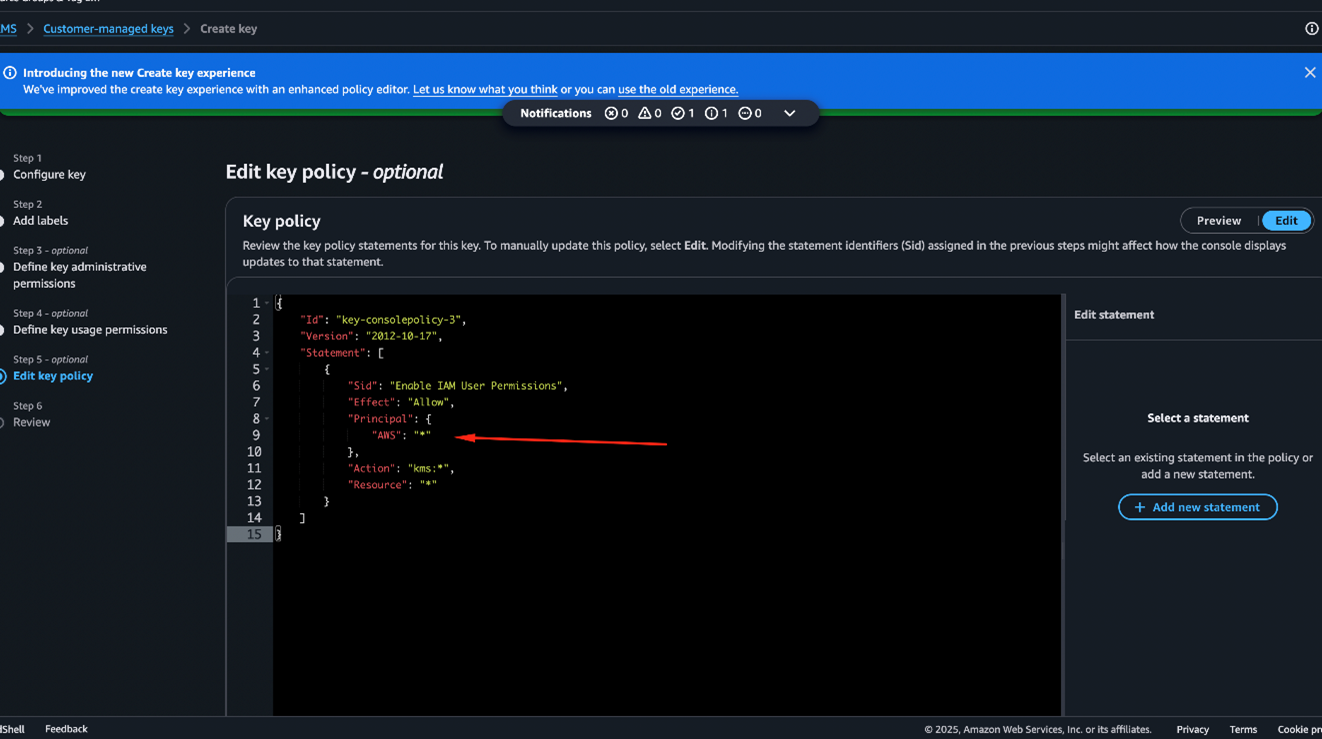Viewport: 1322px width, 739px height.
Task: Expand the Notifications bar chevron
Action: pos(789,114)
